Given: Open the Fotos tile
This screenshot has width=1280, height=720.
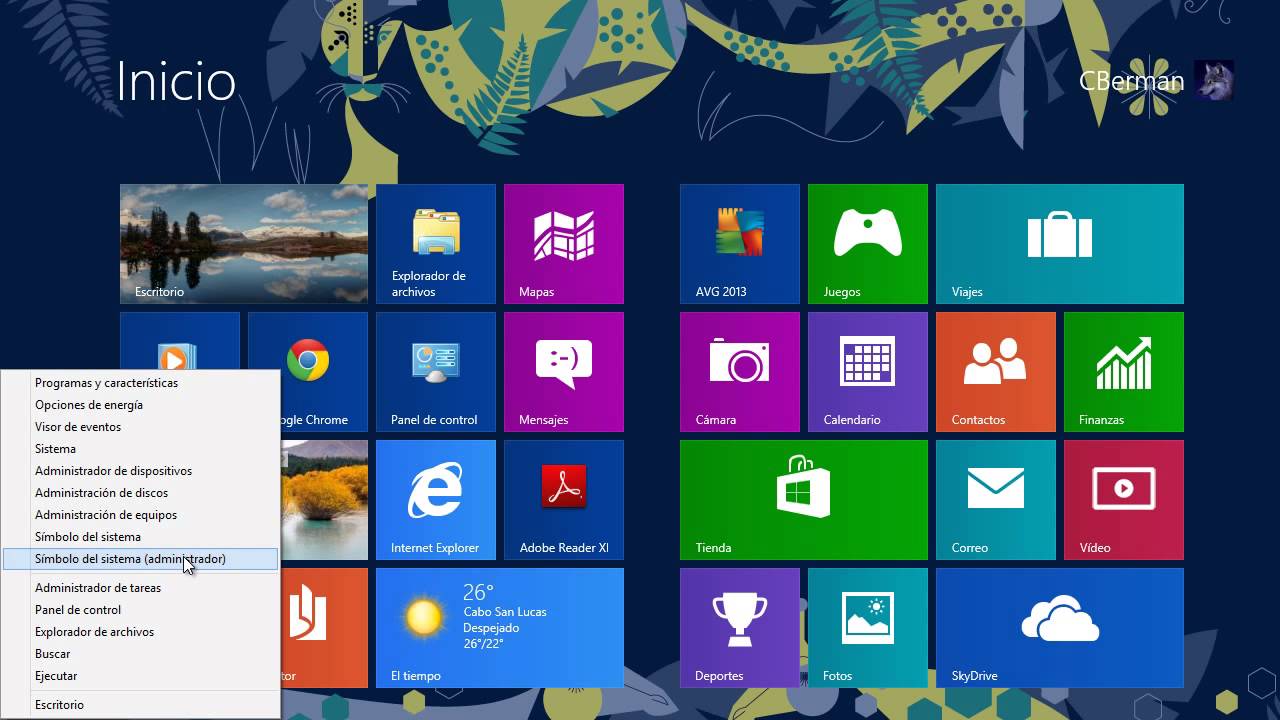Looking at the screenshot, I should click(868, 628).
